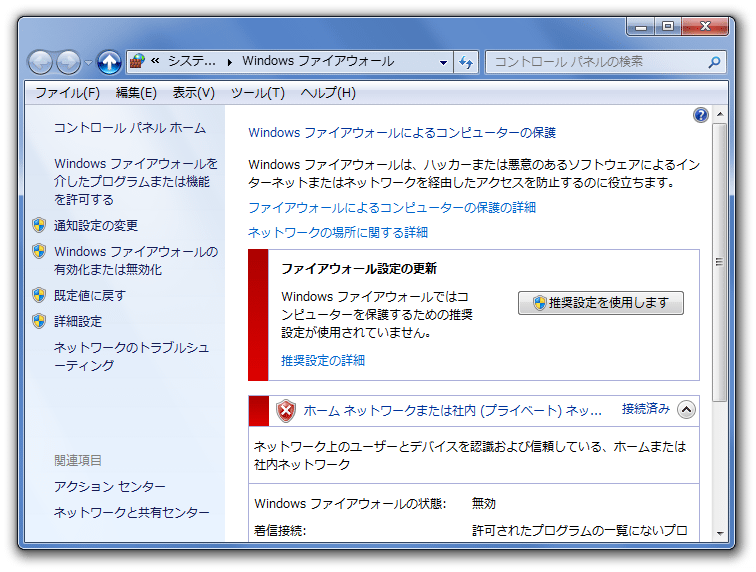Open アクション センター link
The width and height of the screenshot is (756, 572).
(109, 486)
